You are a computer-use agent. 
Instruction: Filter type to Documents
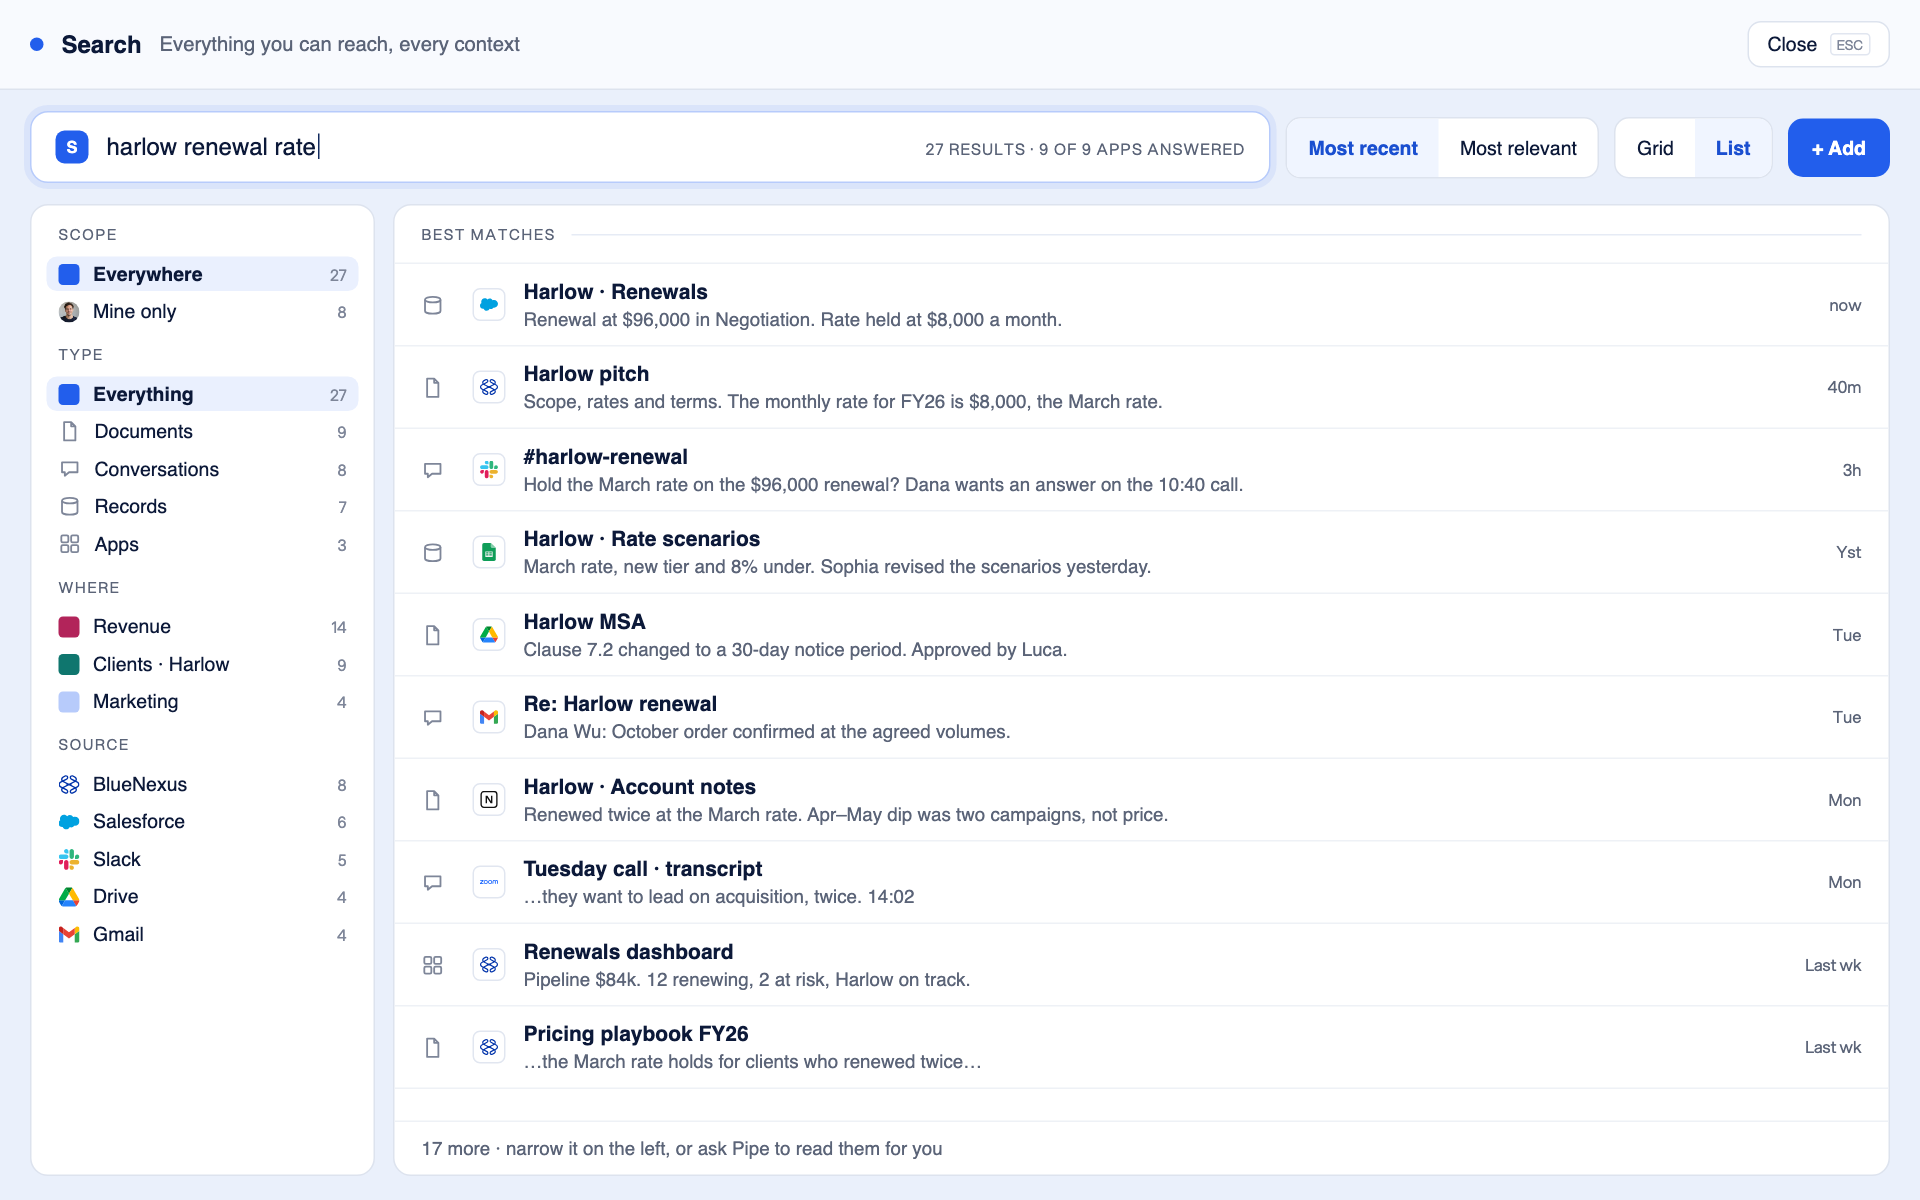pos(202,432)
